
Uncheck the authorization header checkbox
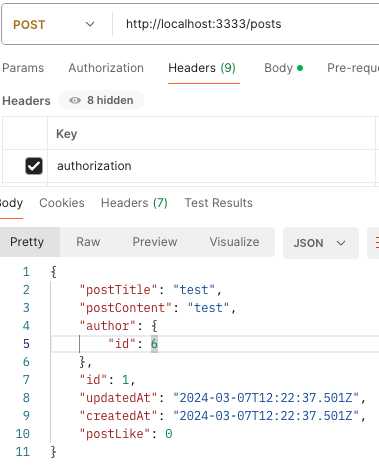click(x=34, y=166)
